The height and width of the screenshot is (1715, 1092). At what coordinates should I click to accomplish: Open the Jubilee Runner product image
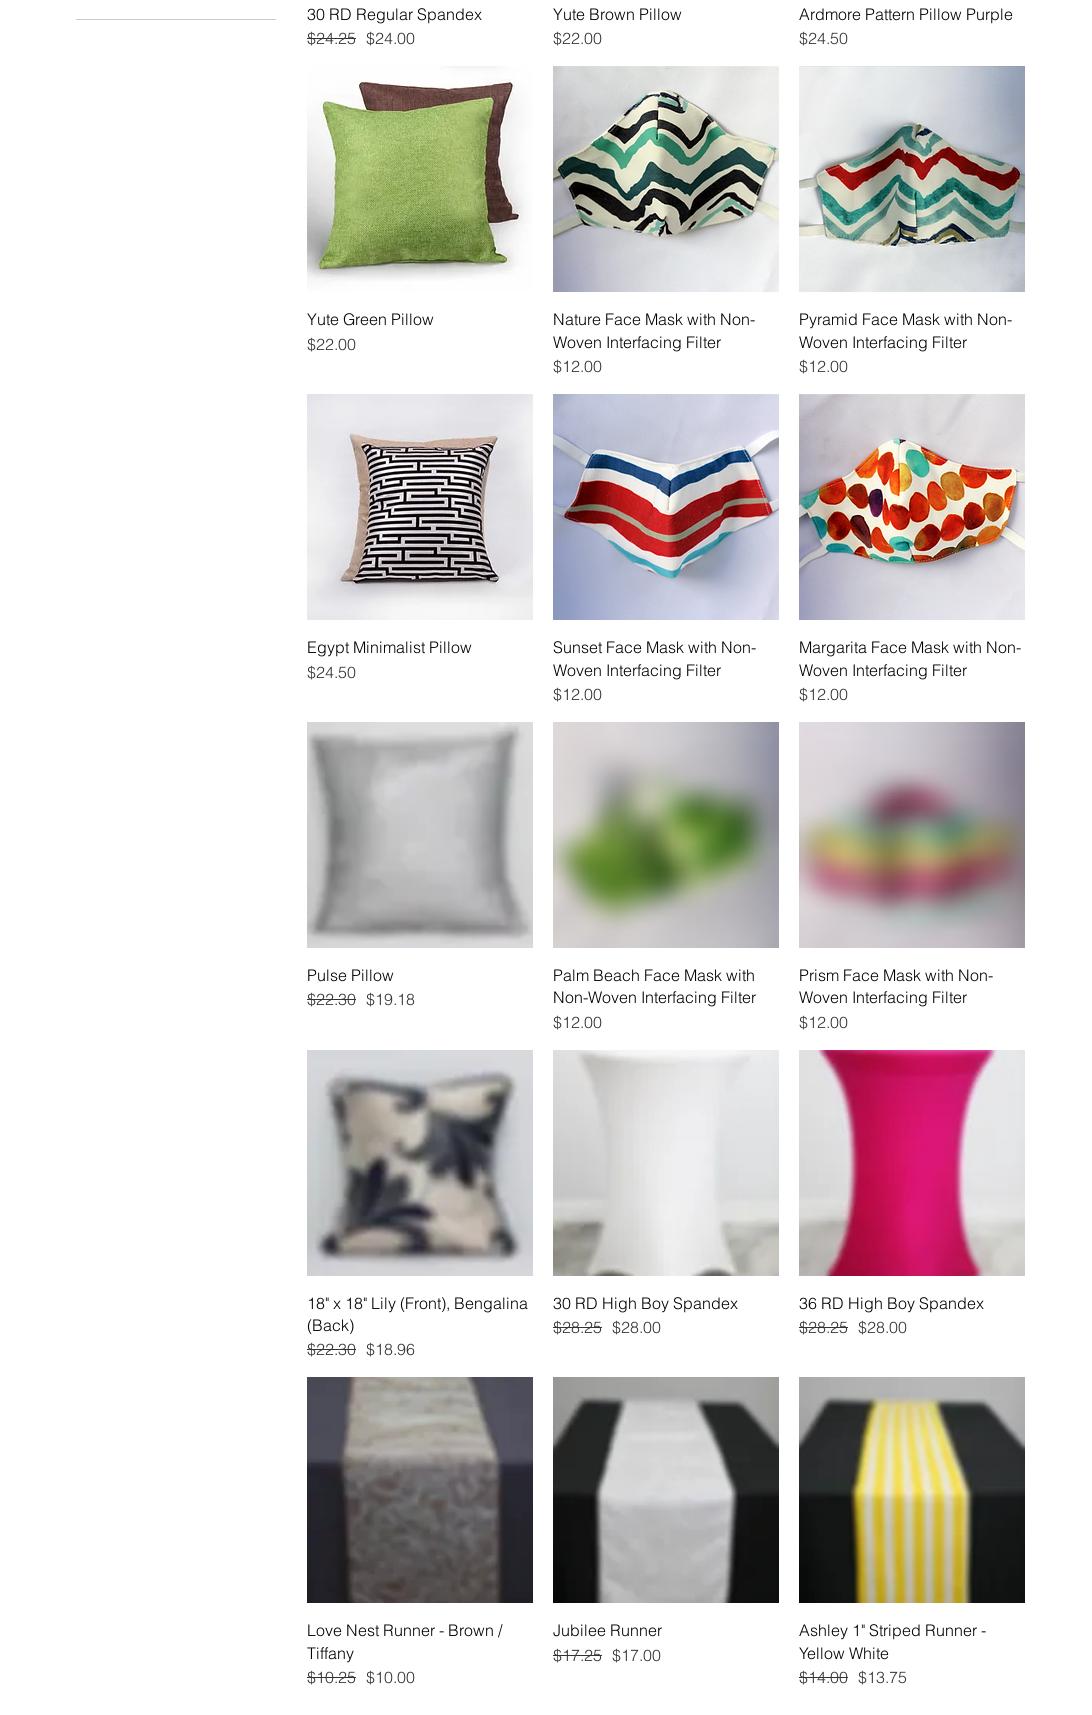point(665,1490)
